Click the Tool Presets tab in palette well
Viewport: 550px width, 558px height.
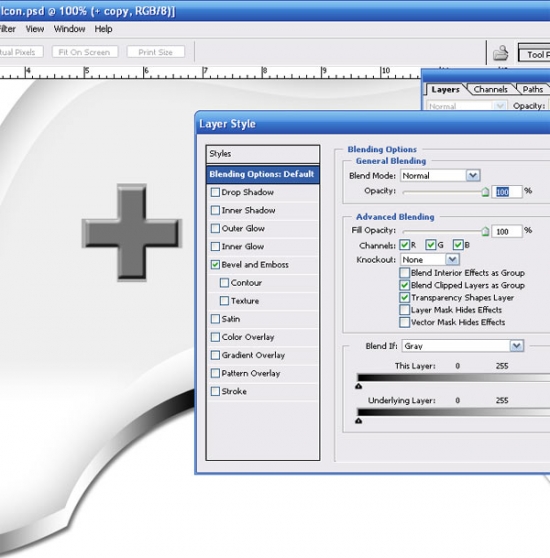535,54
